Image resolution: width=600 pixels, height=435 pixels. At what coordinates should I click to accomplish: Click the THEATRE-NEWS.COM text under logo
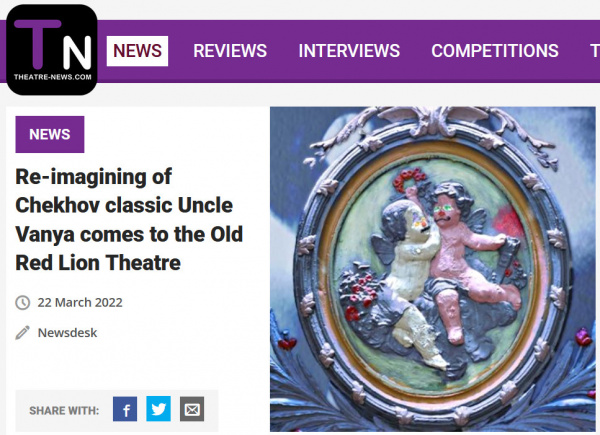[x=53, y=77]
